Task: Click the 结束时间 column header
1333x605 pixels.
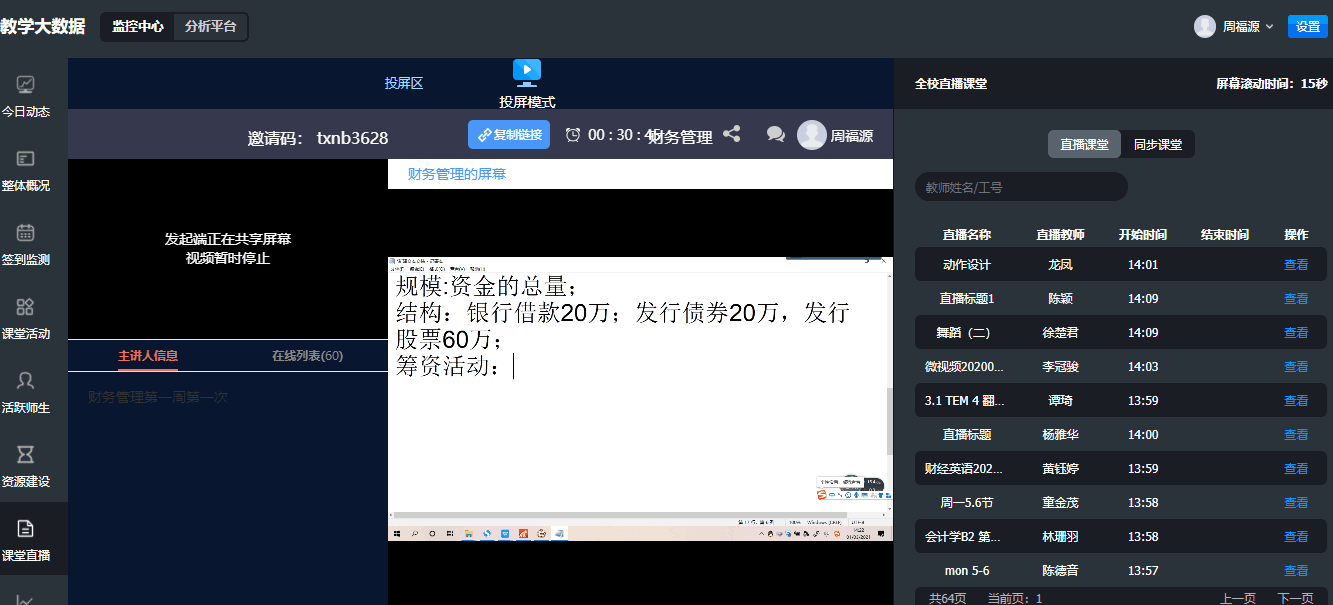Action: click(1225, 235)
